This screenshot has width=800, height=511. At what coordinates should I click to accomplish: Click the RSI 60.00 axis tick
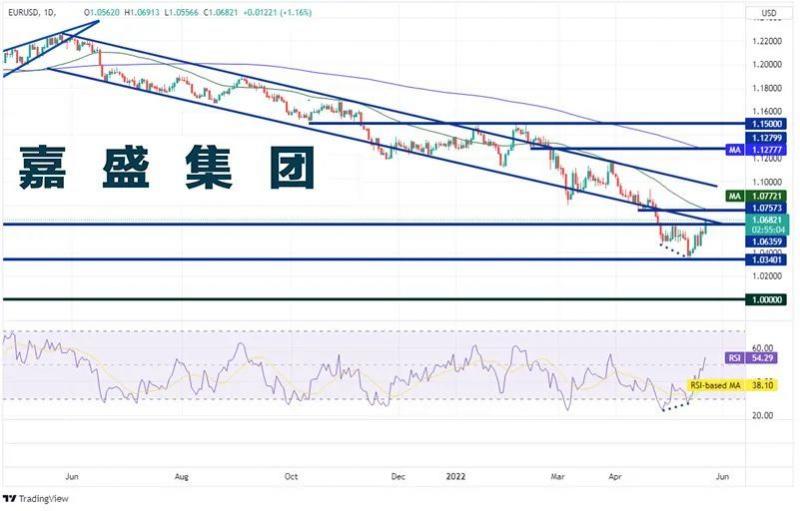[762, 348]
